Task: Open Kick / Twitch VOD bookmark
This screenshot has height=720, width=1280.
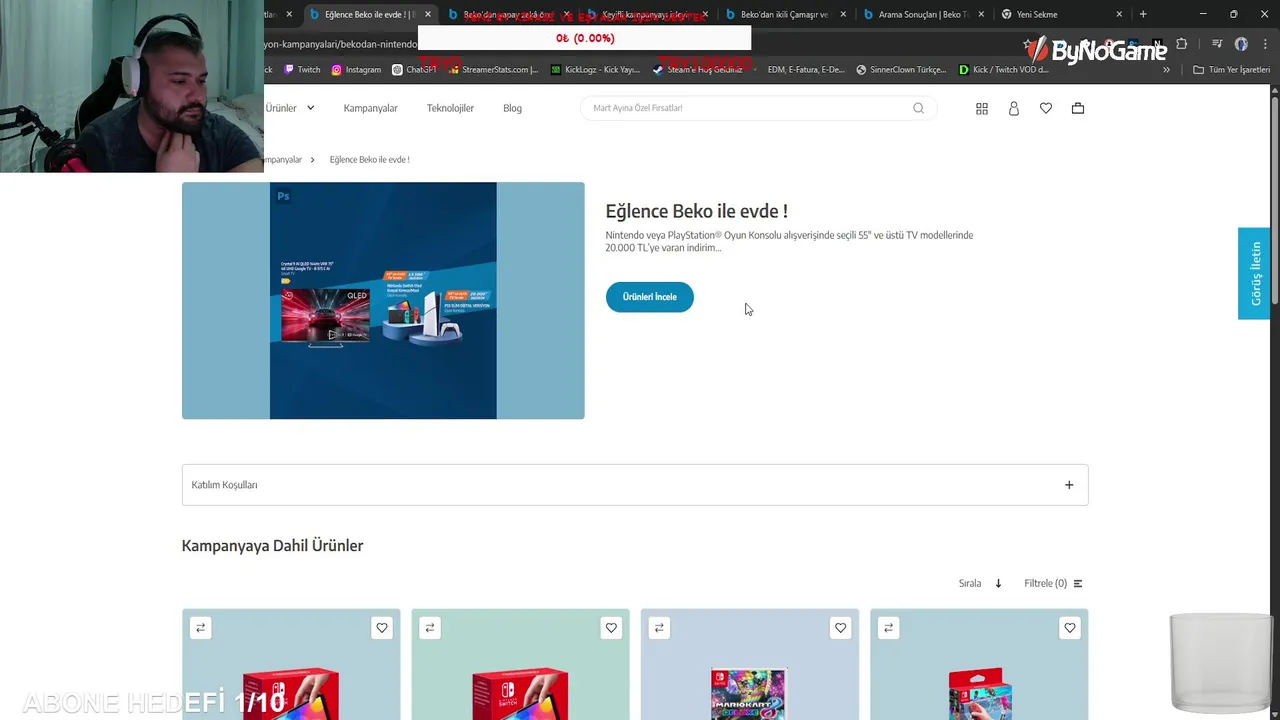Action: coord(1003,70)
